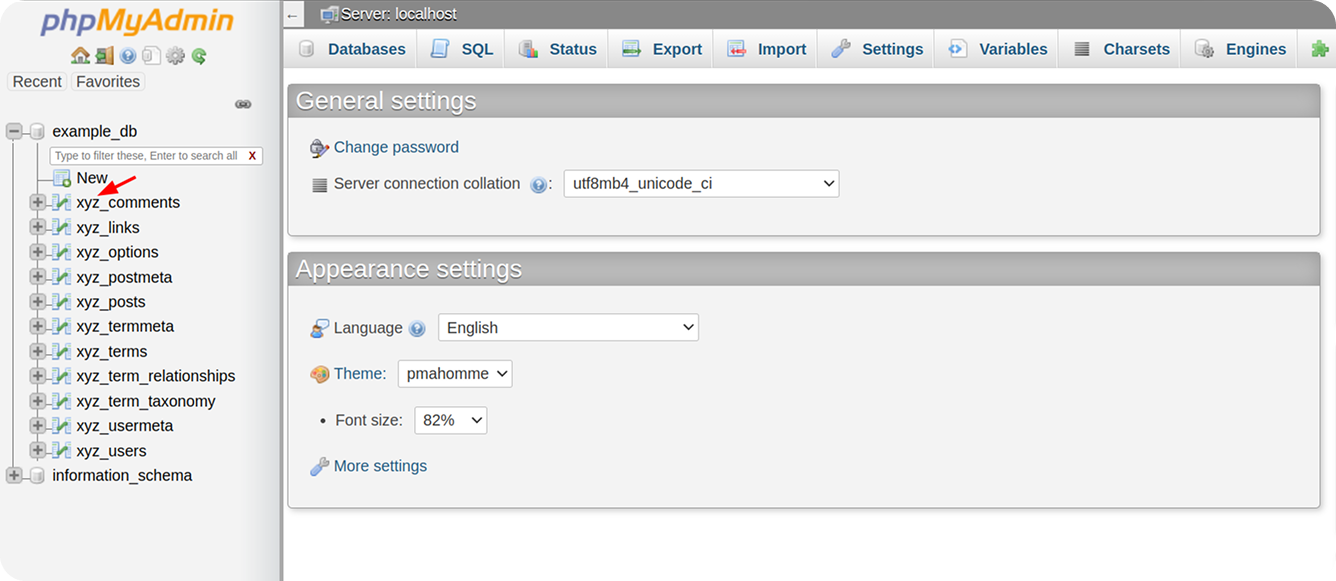This screenshot has height=581, width=1336.
Task: Expand the xyz_links table node
Action: (x=38, y=227)
